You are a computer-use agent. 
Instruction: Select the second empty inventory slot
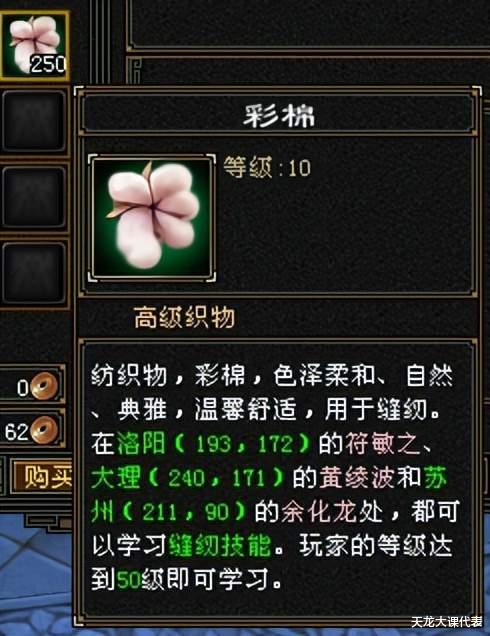(x=34, y=197)
